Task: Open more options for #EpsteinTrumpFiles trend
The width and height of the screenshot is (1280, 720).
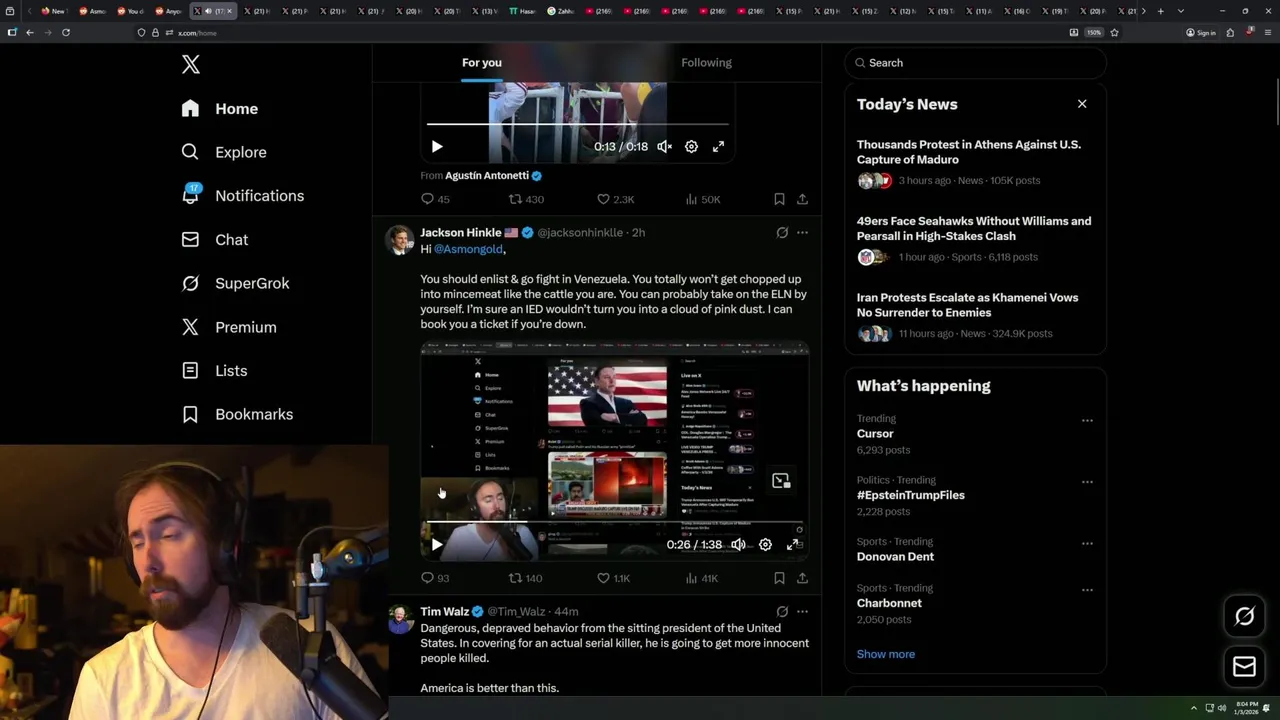Action: [1087, 482]
